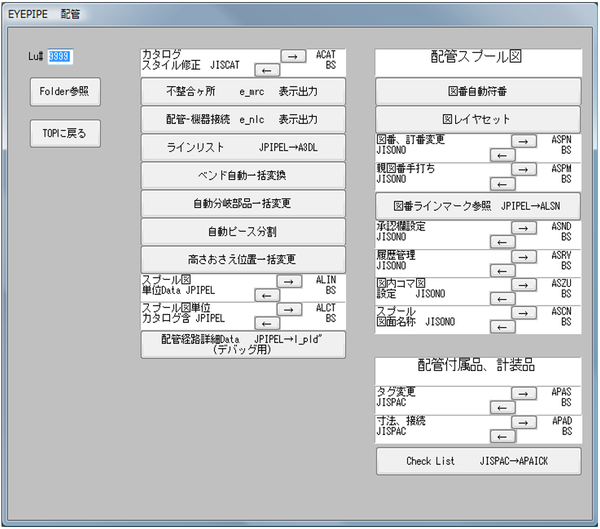Run 不整合ヶ所 e_mrc 表示出力
600x529 pixels.
[x=243, y=92]
